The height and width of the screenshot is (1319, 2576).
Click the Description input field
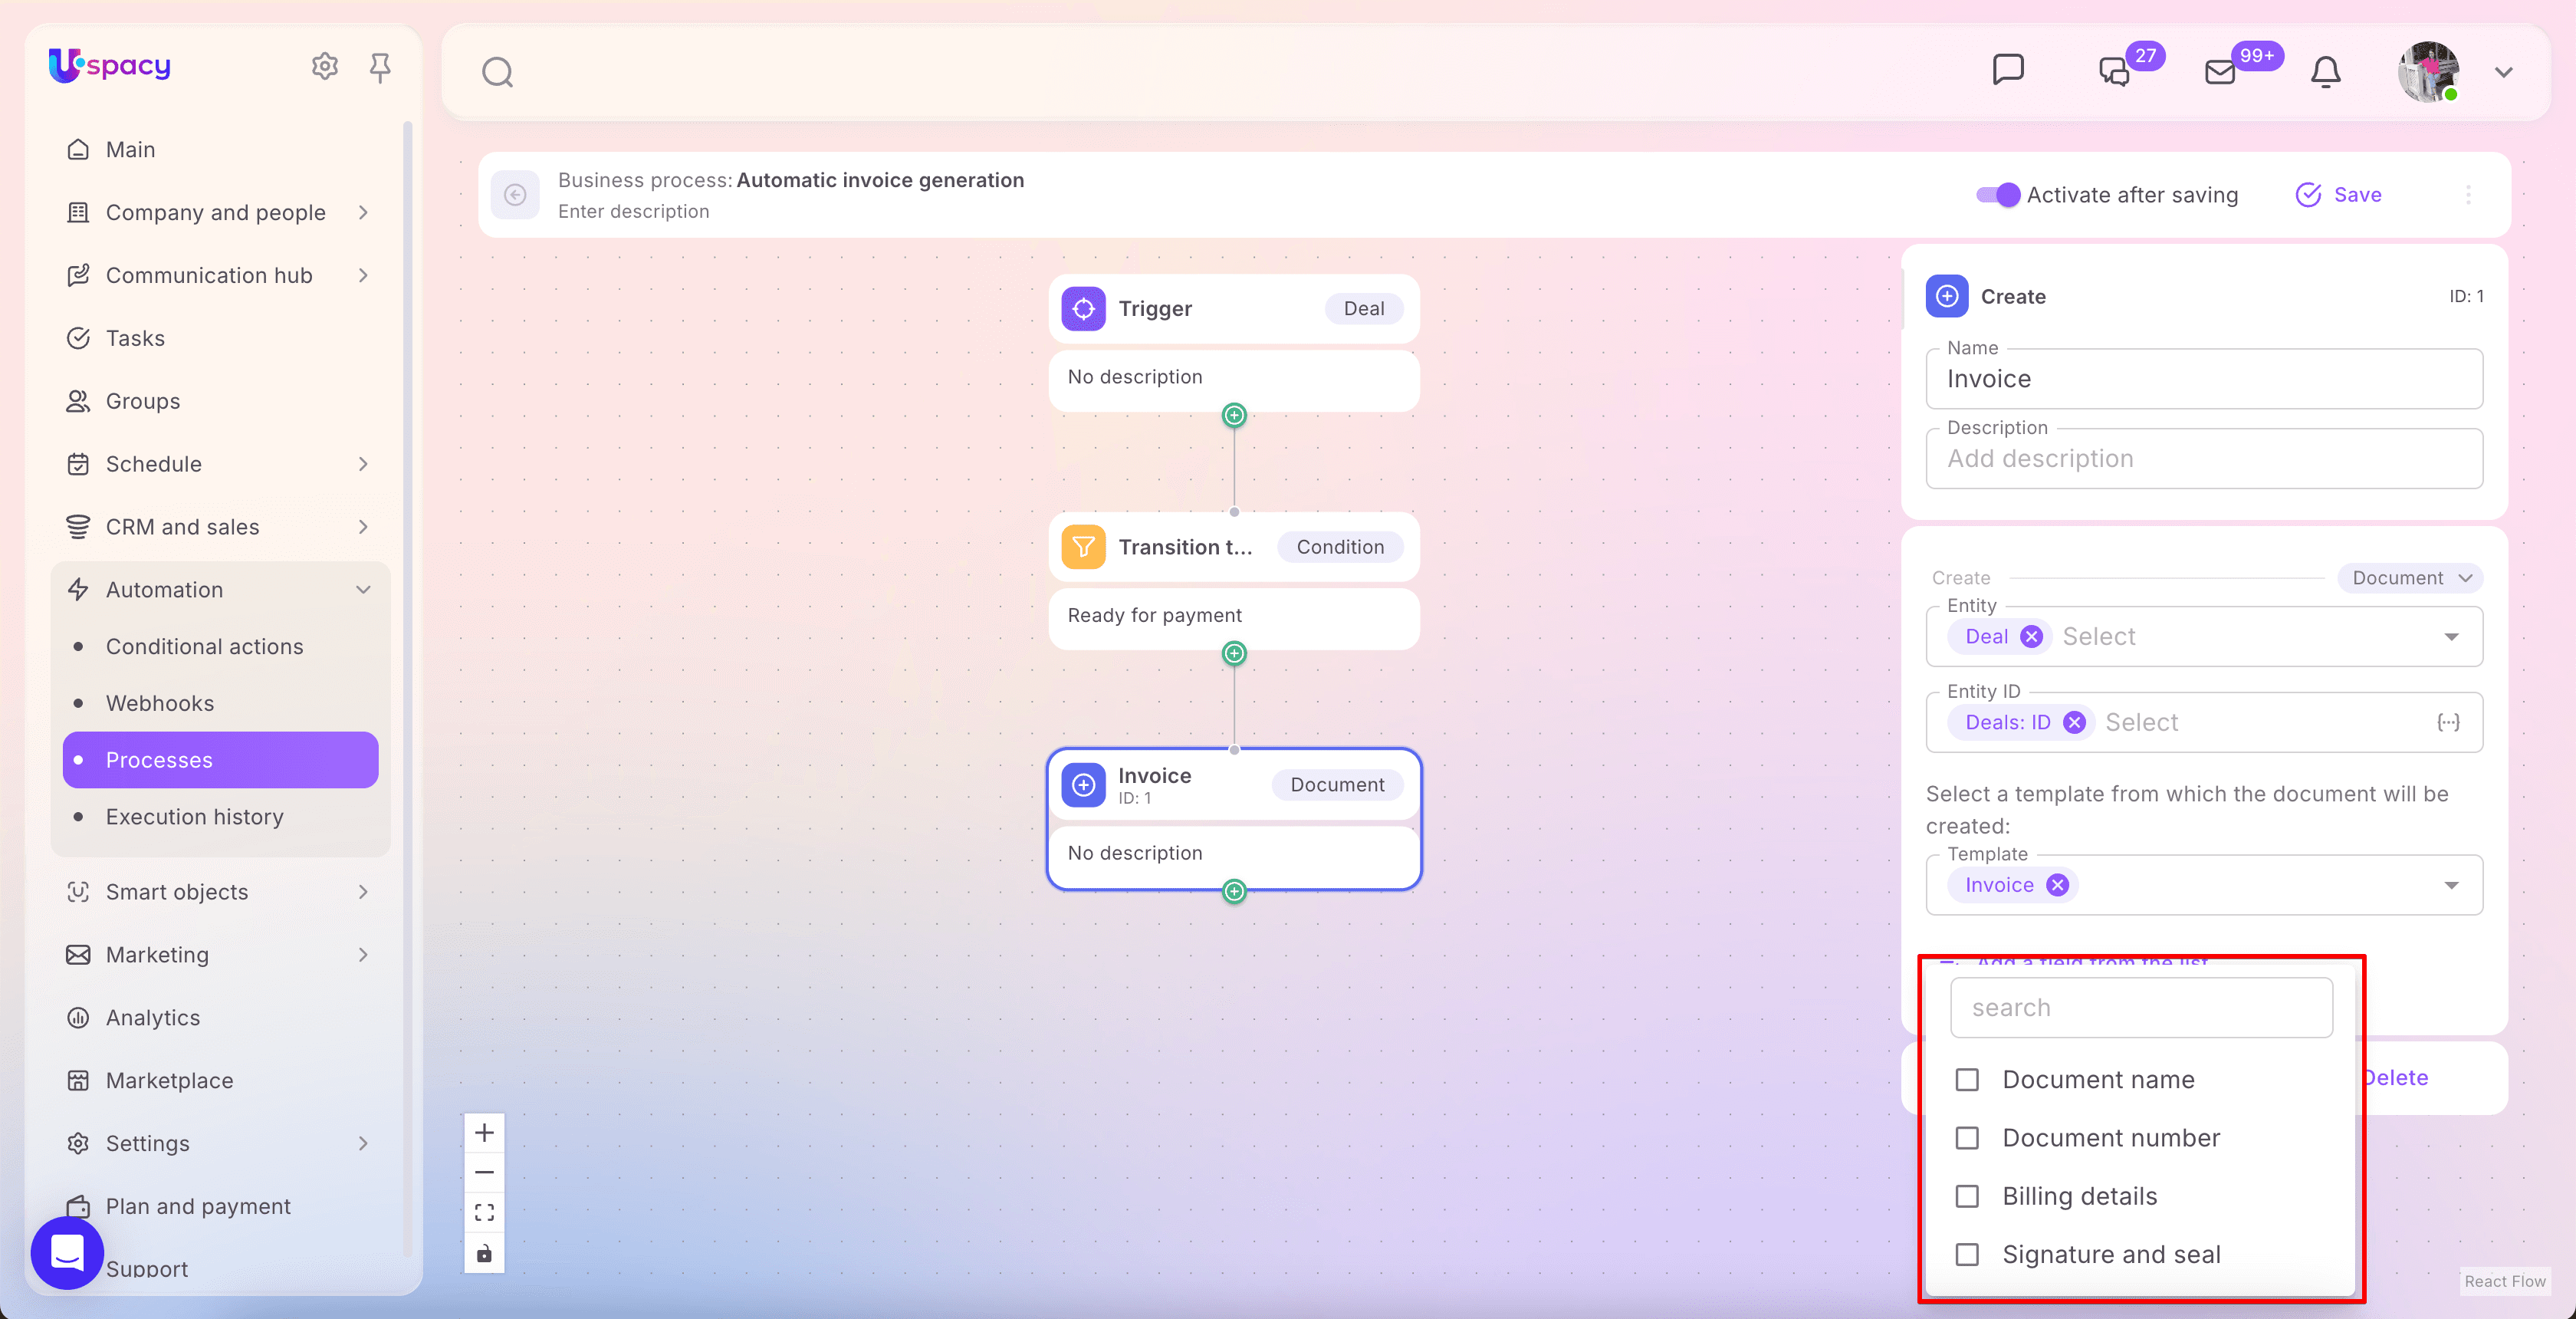(2204, 459)
